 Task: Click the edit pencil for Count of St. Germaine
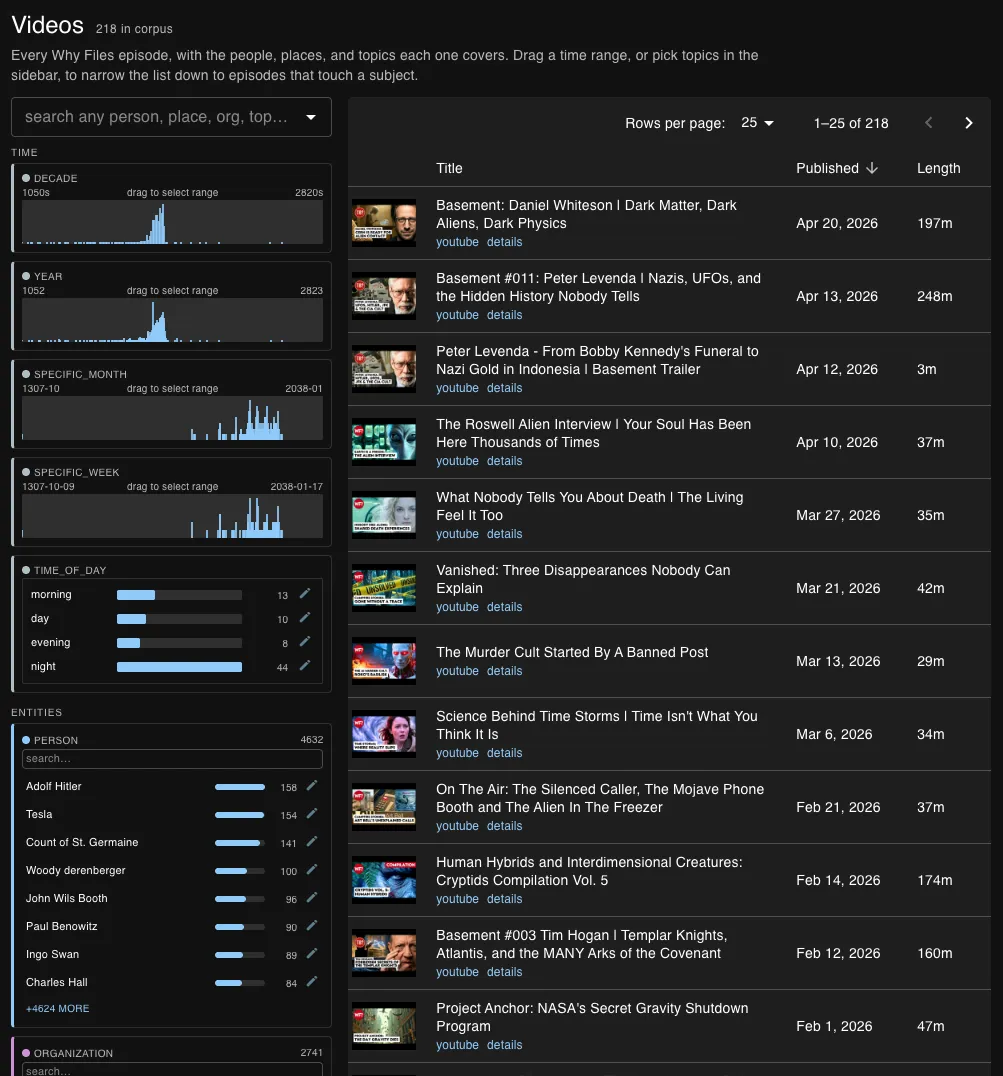click(x=312, y=842)
